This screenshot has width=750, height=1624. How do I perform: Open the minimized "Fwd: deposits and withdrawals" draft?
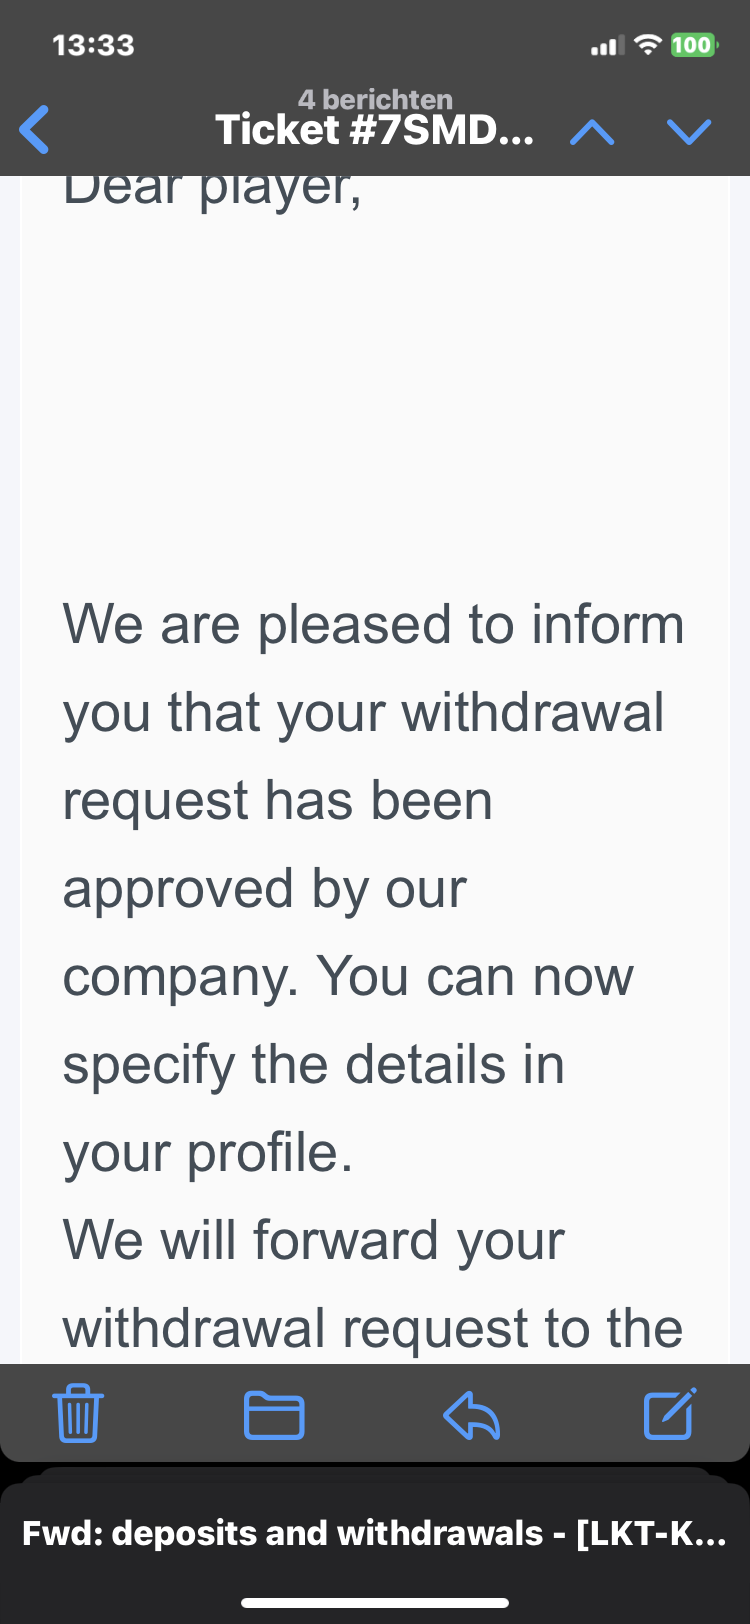(x=375, y=1533)
